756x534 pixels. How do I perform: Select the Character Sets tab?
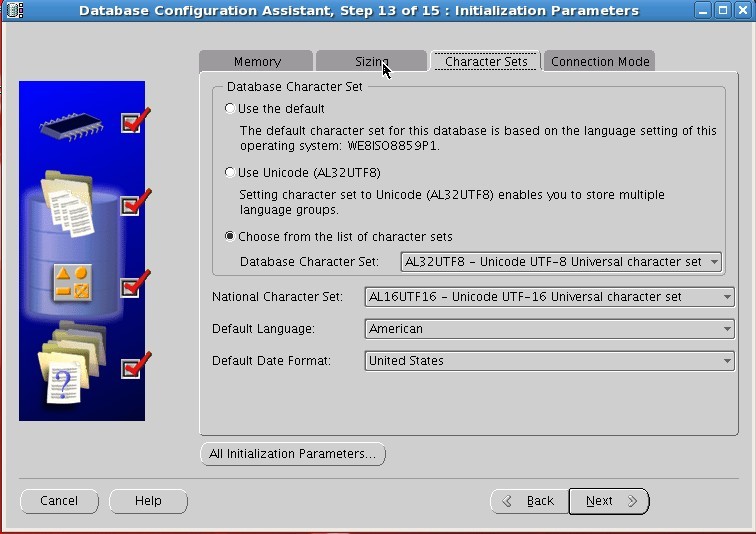tap(486, 61)
